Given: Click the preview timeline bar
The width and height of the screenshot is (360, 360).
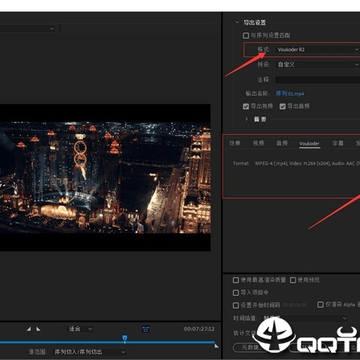Looking at the screenshot, I should point(108,342).
